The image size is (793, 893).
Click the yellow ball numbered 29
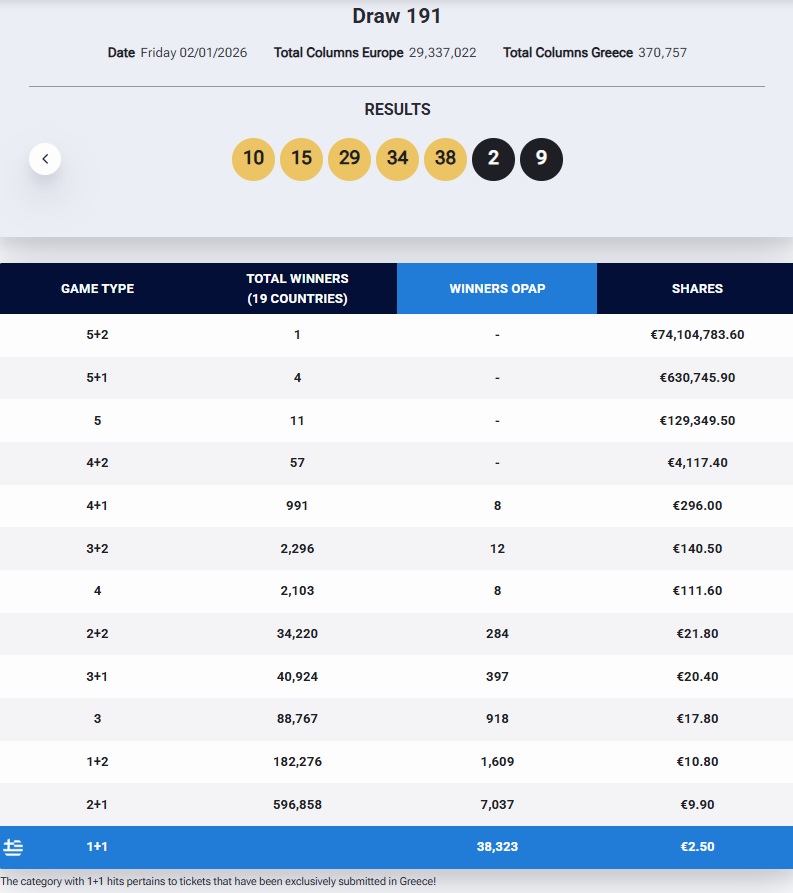point(349,159)
